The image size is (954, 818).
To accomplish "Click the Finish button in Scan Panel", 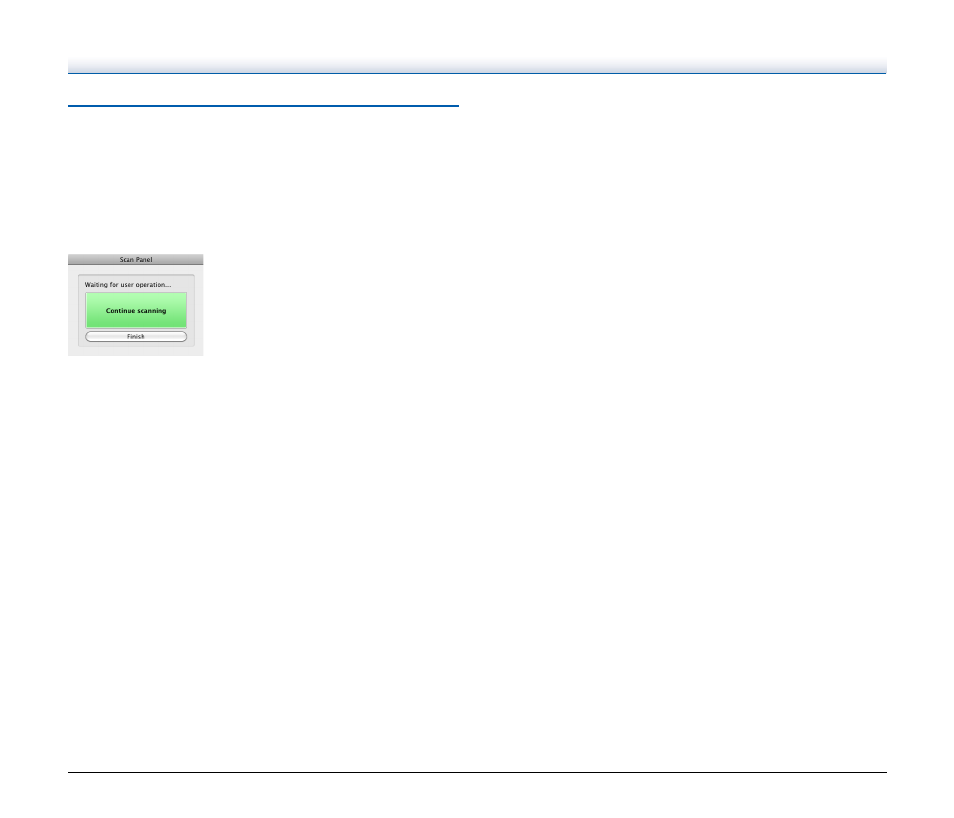I will tap(136, 337).
